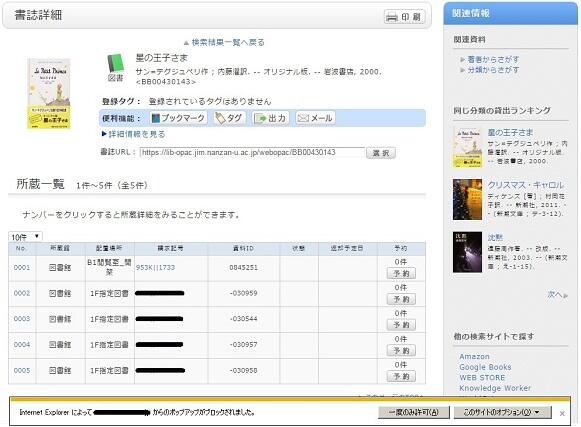The image size is (581, 427).
Task: Open the Le Petit Prince cover thumbnail
Action: pyautogui.click(x=49, y=93)
